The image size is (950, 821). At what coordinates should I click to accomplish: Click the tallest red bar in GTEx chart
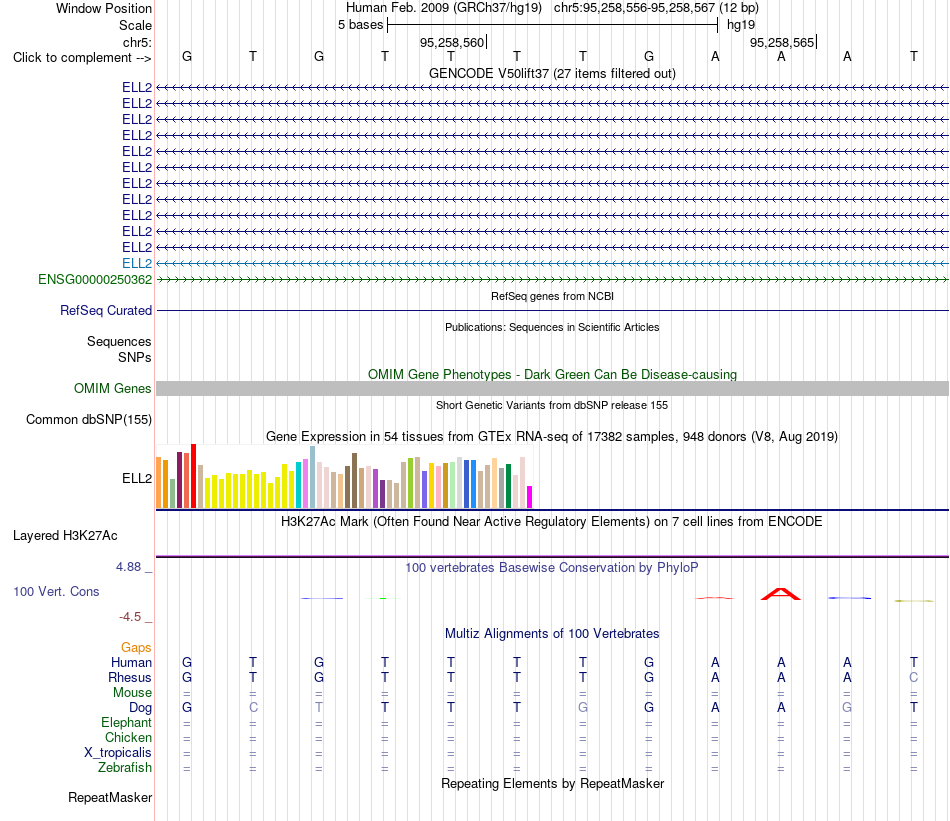tap(193, 476)
